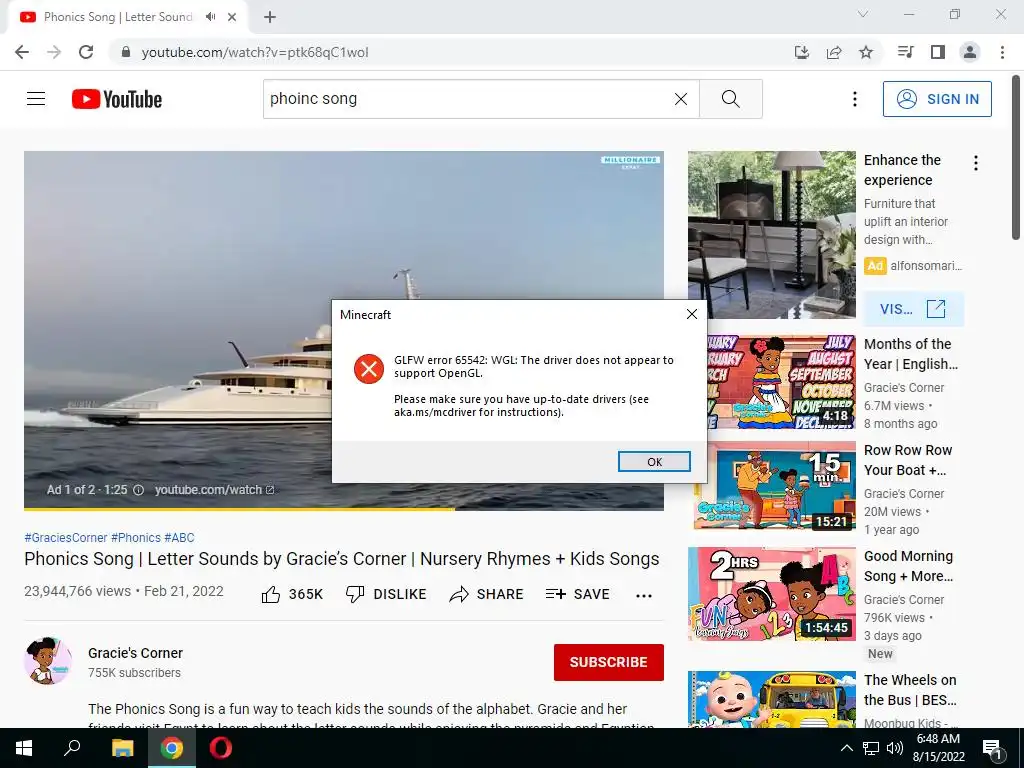Open the tab search chevron in title bar
The height and width of the screenshot is (768, 1024).
click(863, 14)
